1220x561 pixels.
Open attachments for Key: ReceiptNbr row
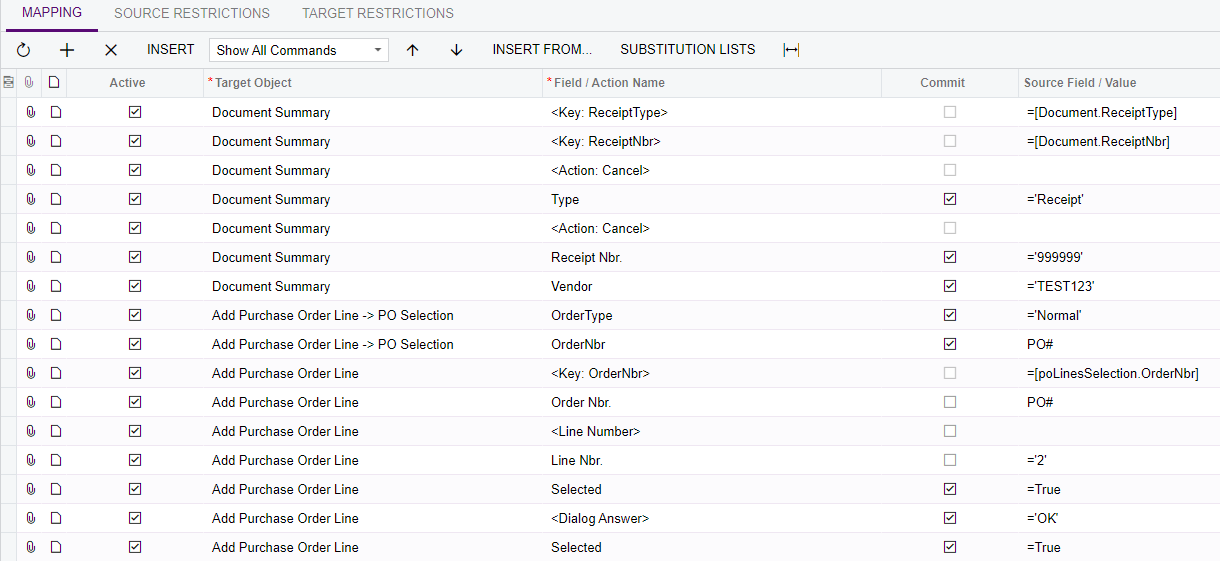(x=30, y=141)
